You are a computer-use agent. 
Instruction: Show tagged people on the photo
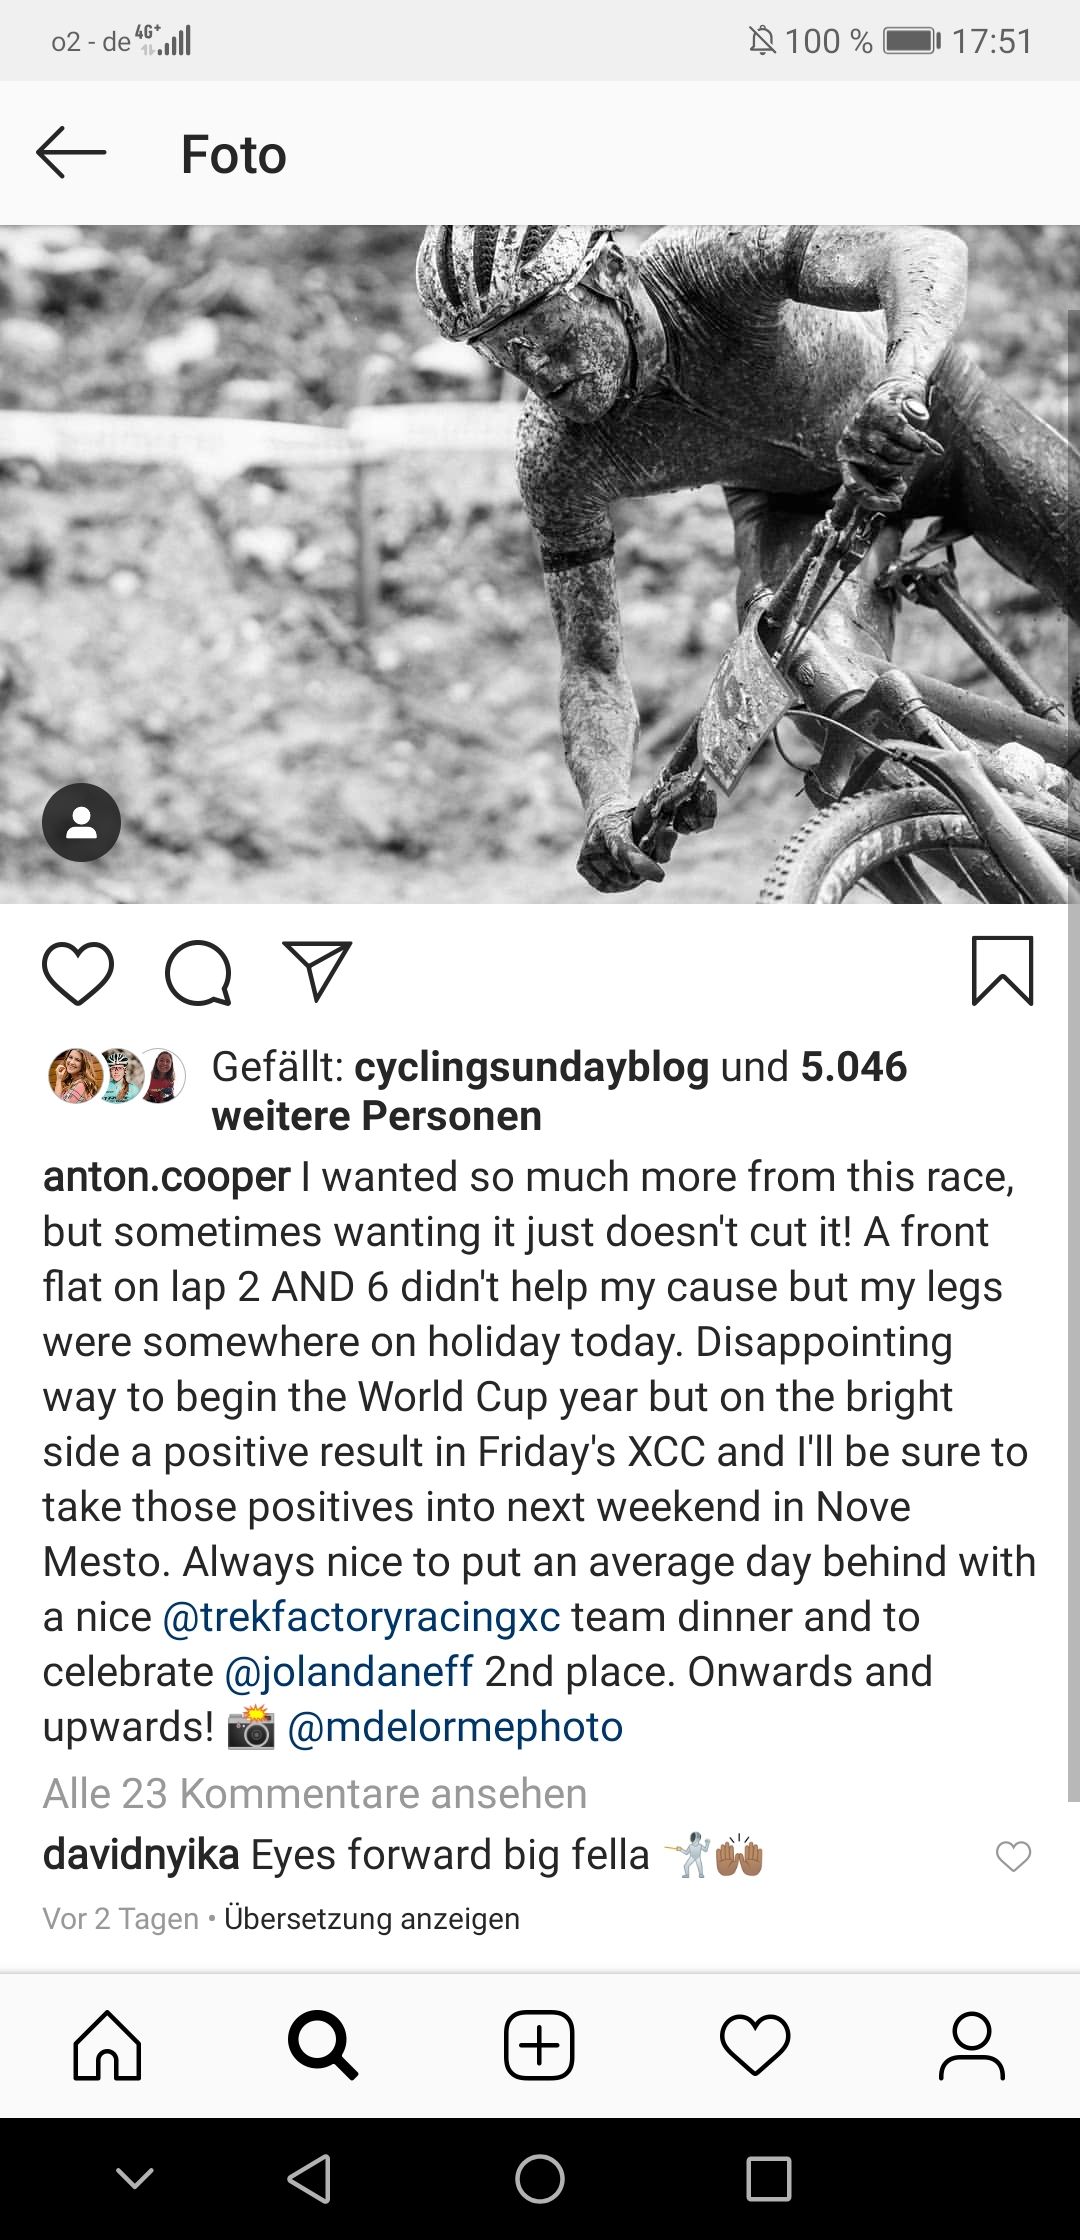[x=81, y=822]
